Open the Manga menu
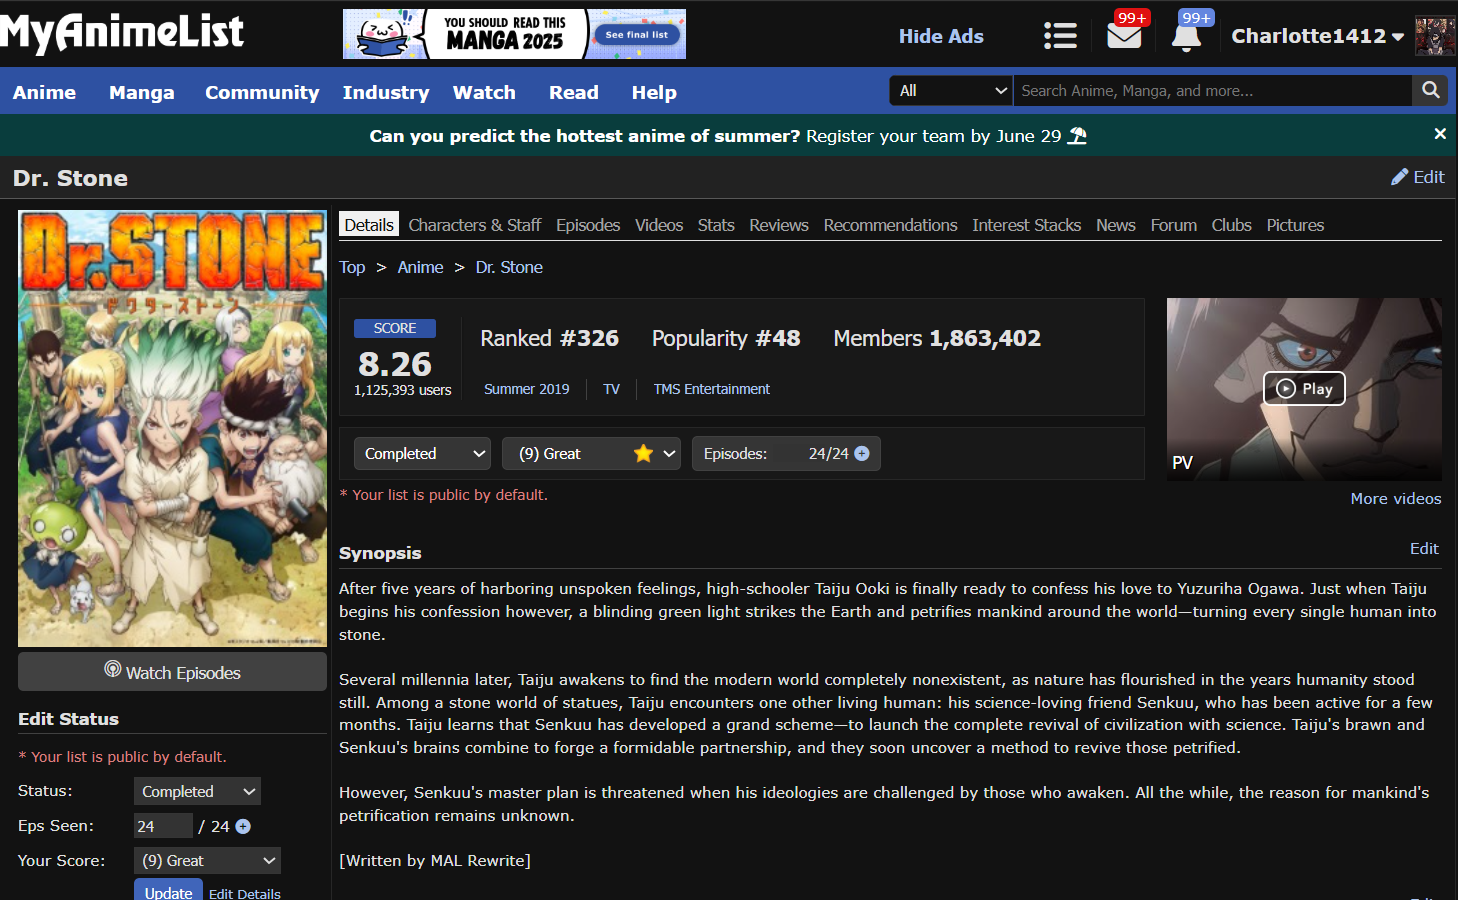 click(141, 92)
